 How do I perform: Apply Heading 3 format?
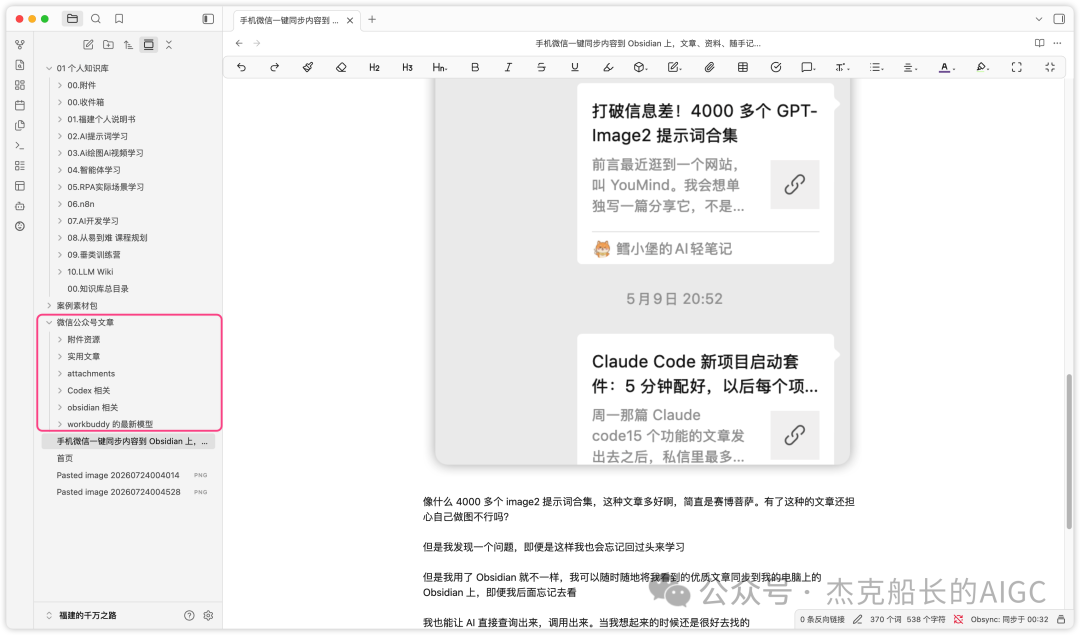click(407, 67)
